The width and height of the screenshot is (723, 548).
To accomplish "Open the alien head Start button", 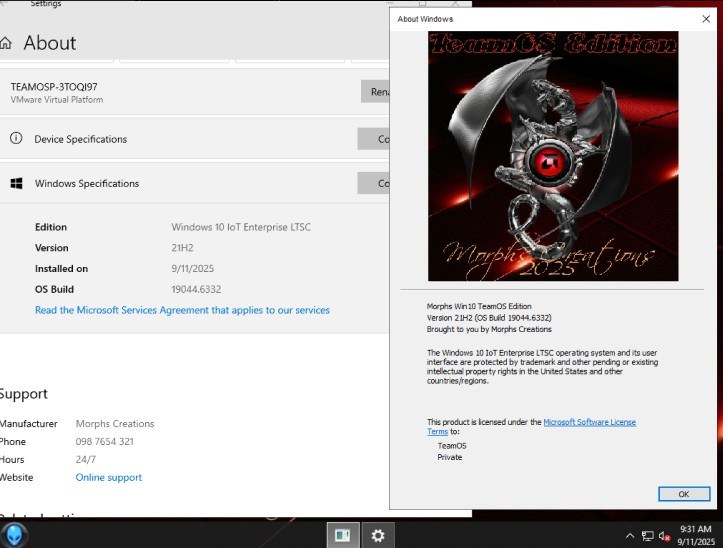I will [14, 536].
